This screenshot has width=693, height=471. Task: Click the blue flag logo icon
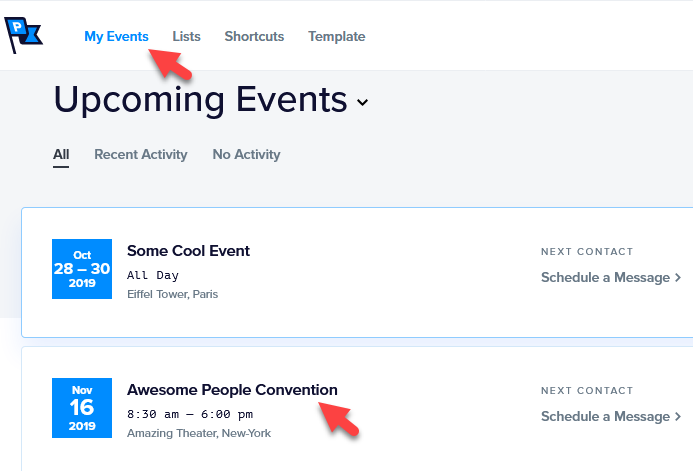[23, 35]
